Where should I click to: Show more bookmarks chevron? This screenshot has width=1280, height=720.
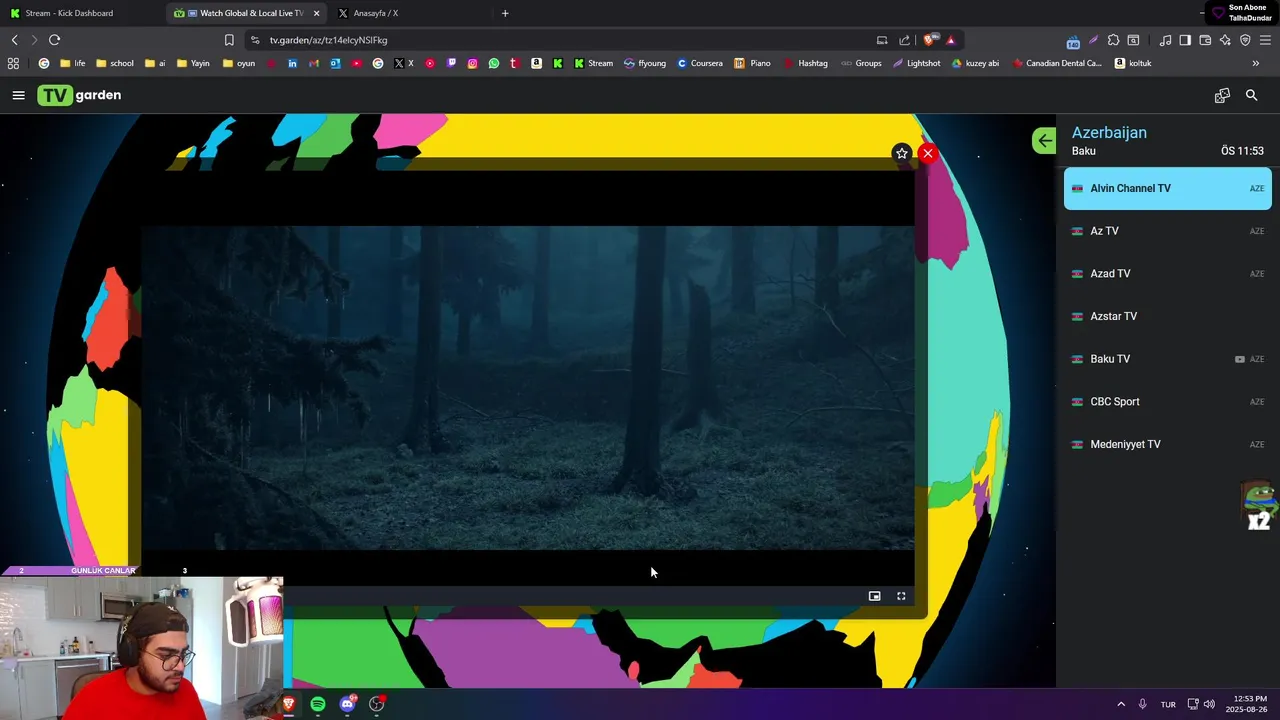pos(1256,63)
